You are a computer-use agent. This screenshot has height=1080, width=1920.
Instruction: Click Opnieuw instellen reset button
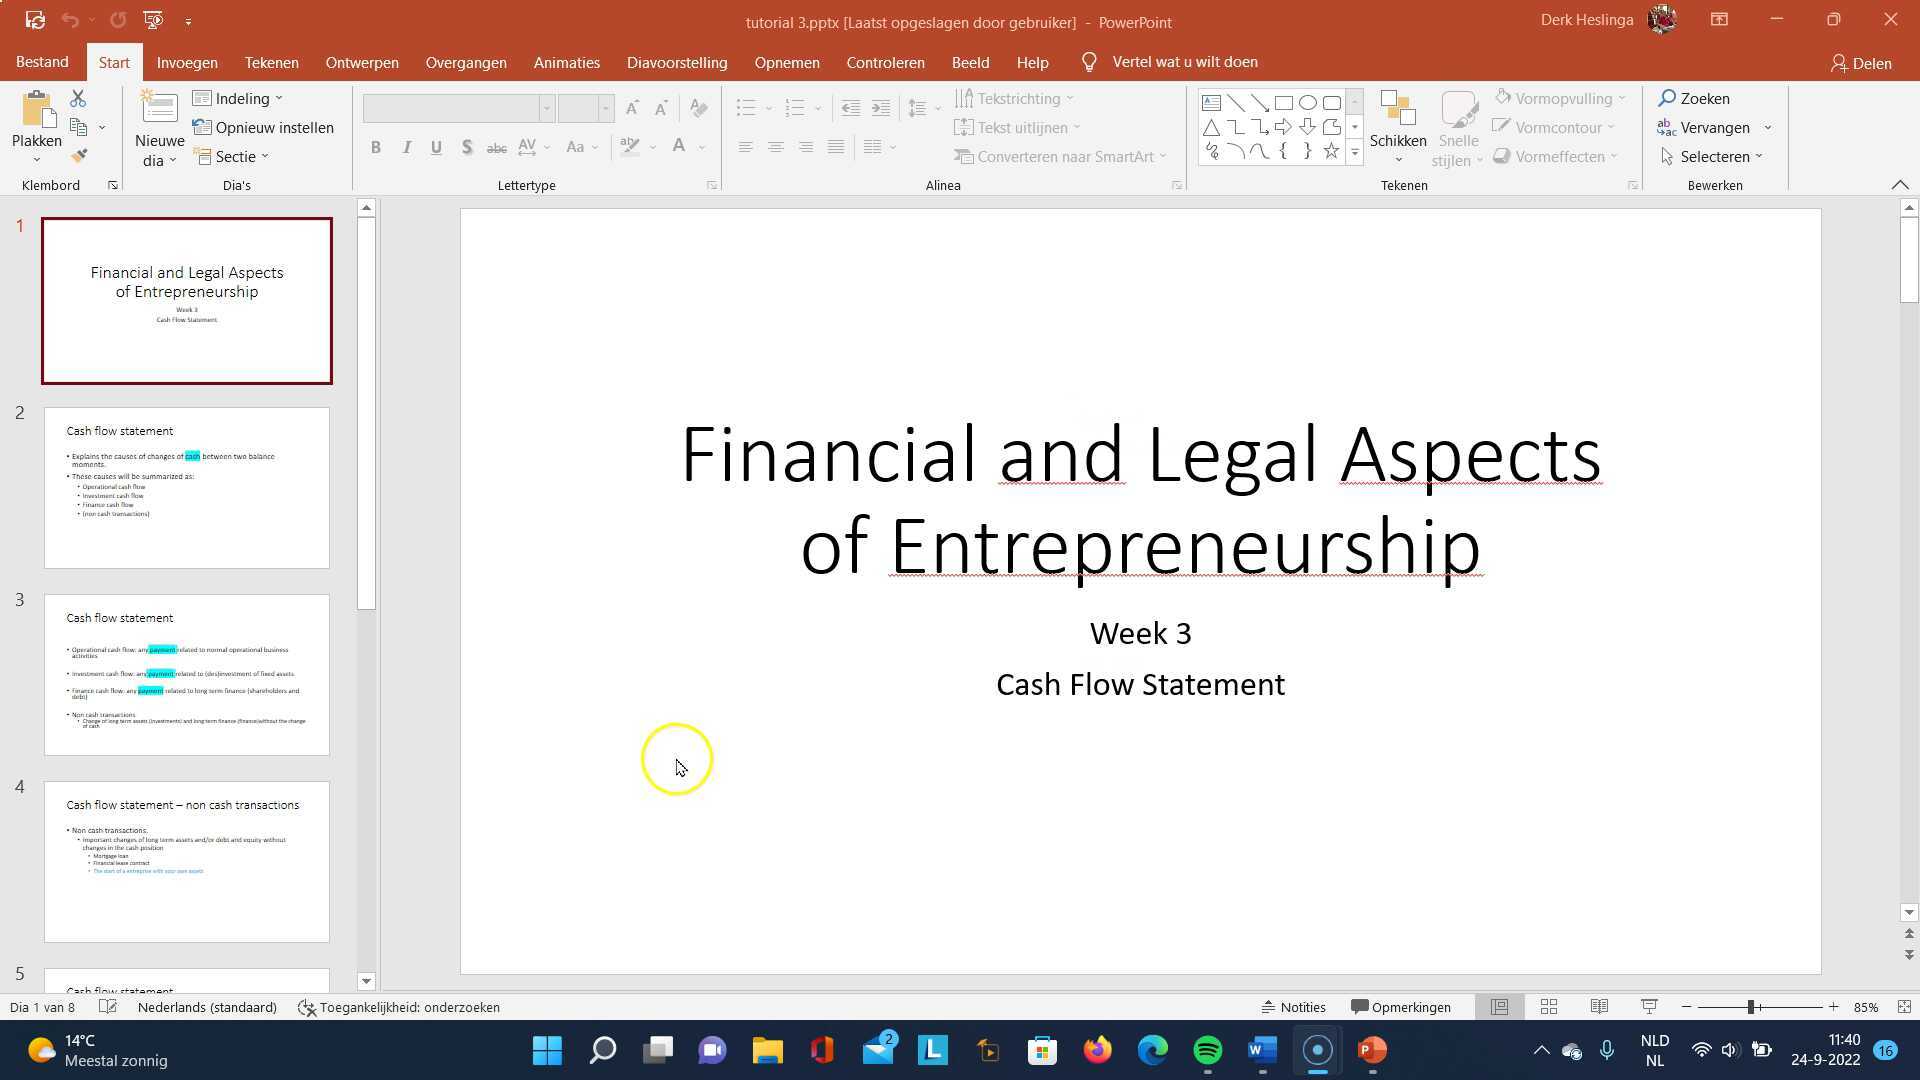point(264,128)
